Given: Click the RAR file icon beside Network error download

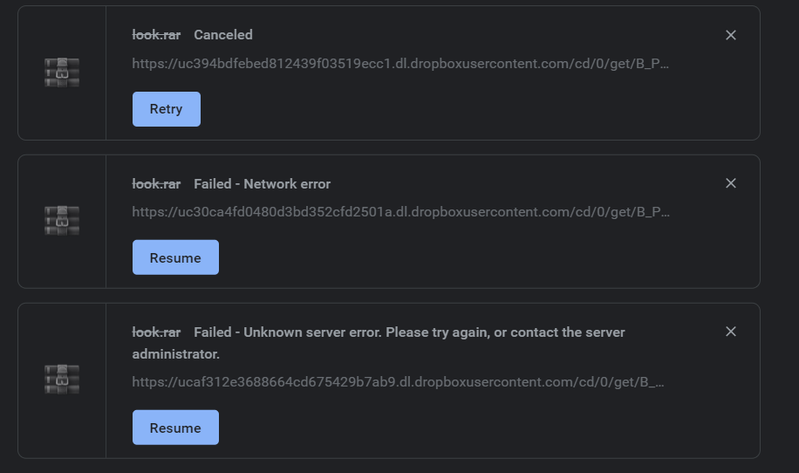Looking at the screenshot, I should [61, 220].
